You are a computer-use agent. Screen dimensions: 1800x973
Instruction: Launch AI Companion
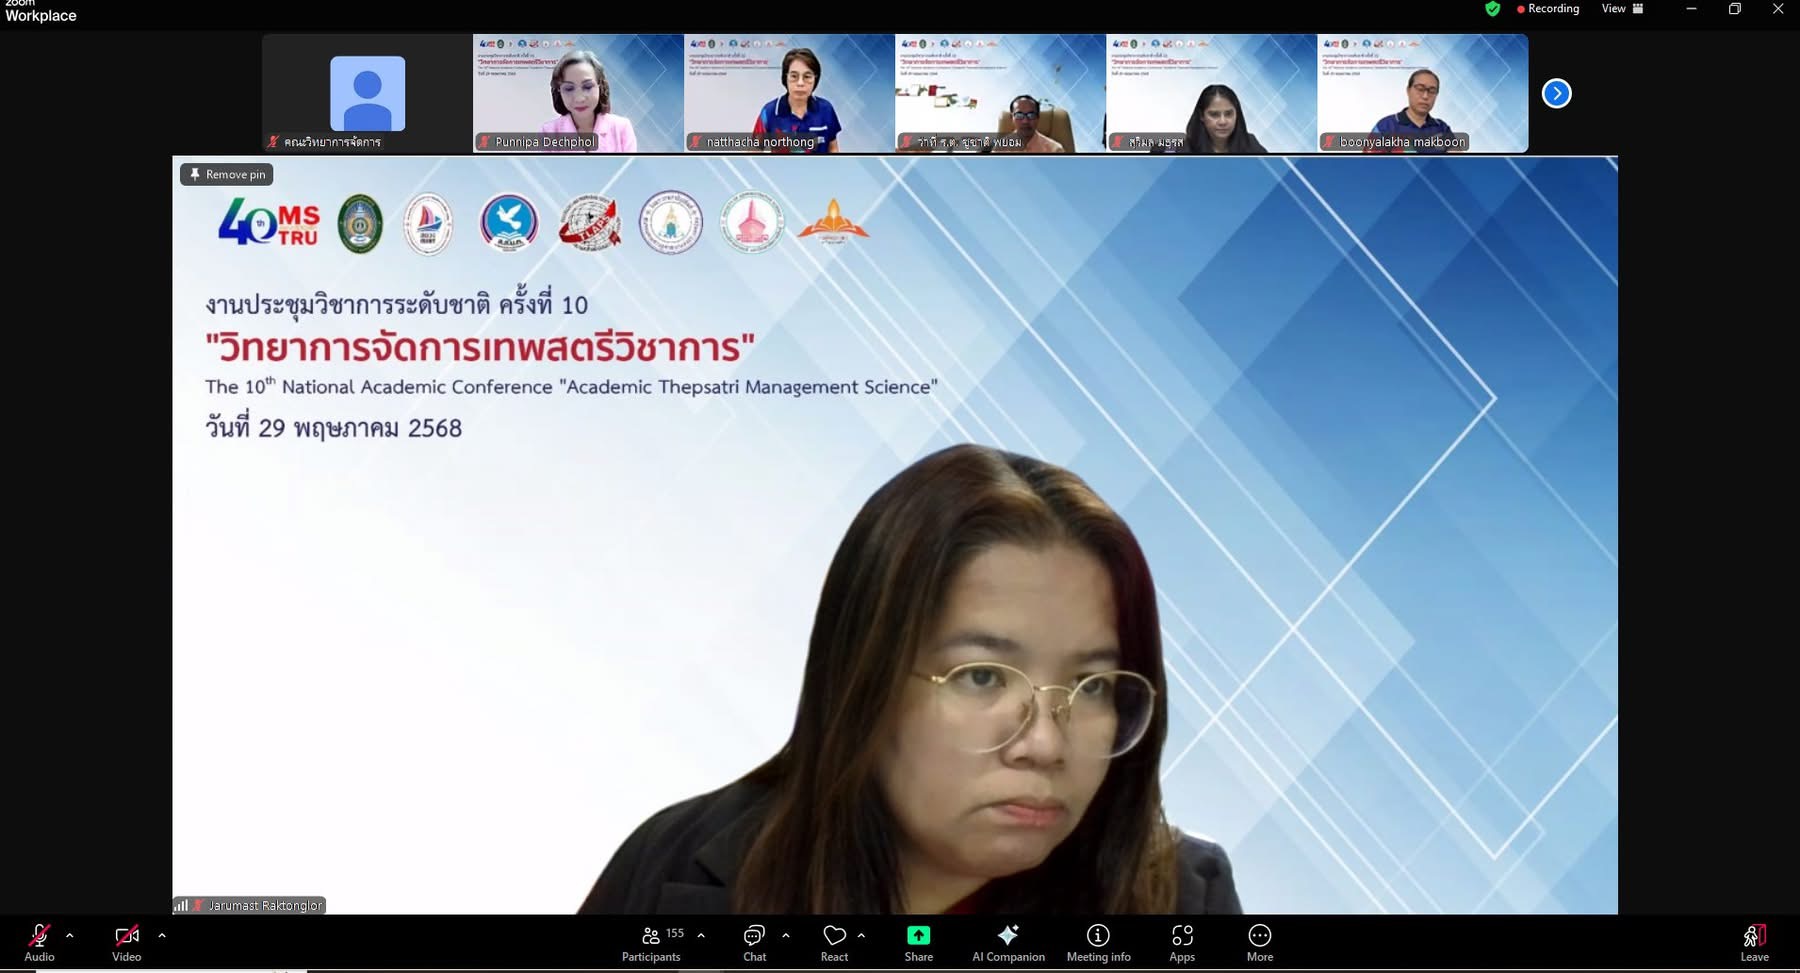coord(1008,942)
